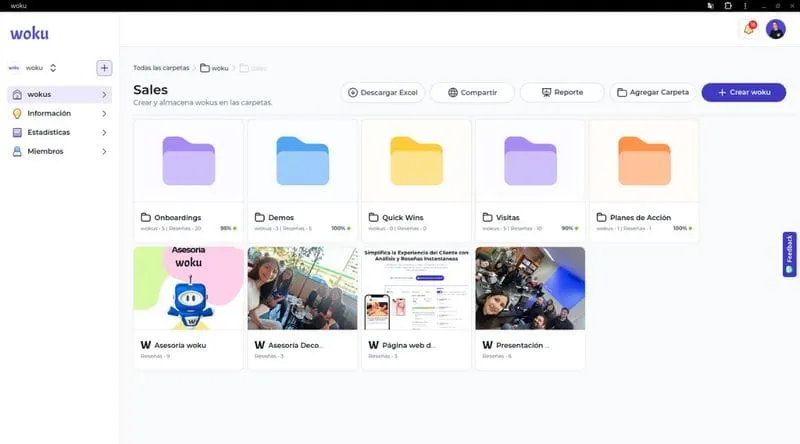Expand the wokus chevron
The height and width of the screenshot is (444, 800).
(x=104, y=94)
